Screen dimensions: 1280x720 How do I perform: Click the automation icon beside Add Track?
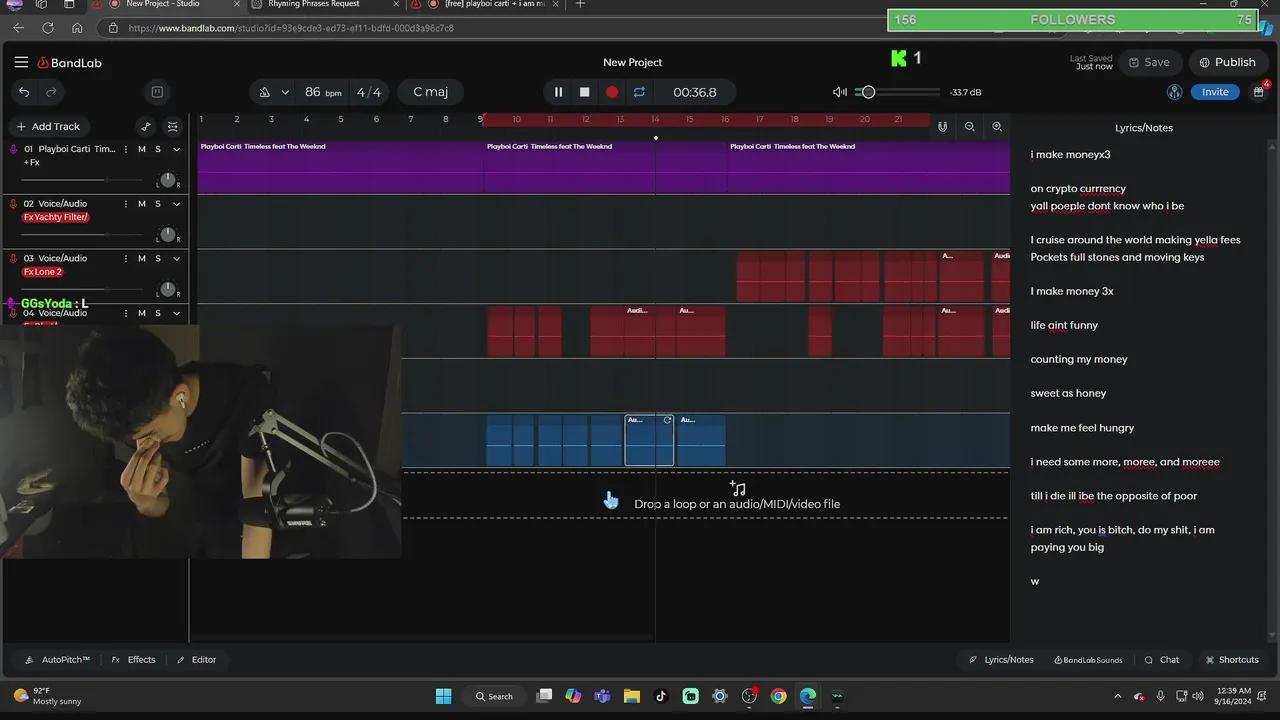146,127
